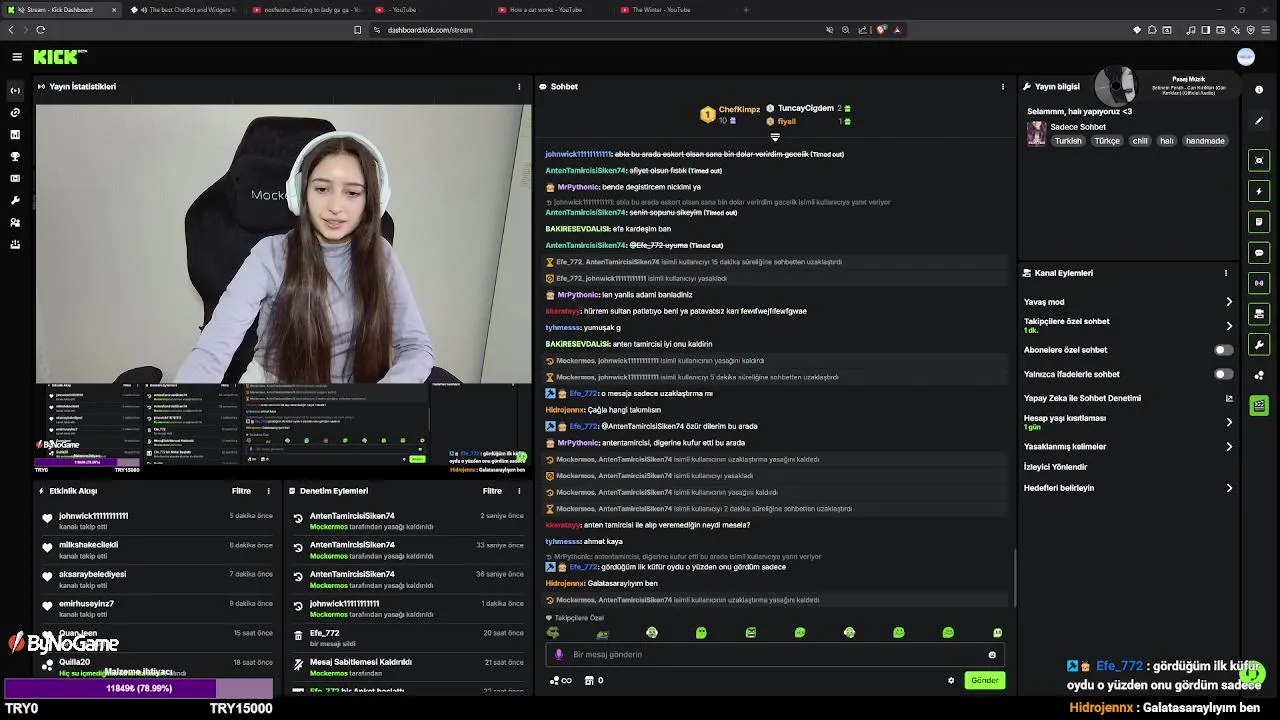Toggle Yalnızca ifadelerle sohbet switch
The width and height of the screenshot is (1280, 720).
click(x=1223, y=374)
